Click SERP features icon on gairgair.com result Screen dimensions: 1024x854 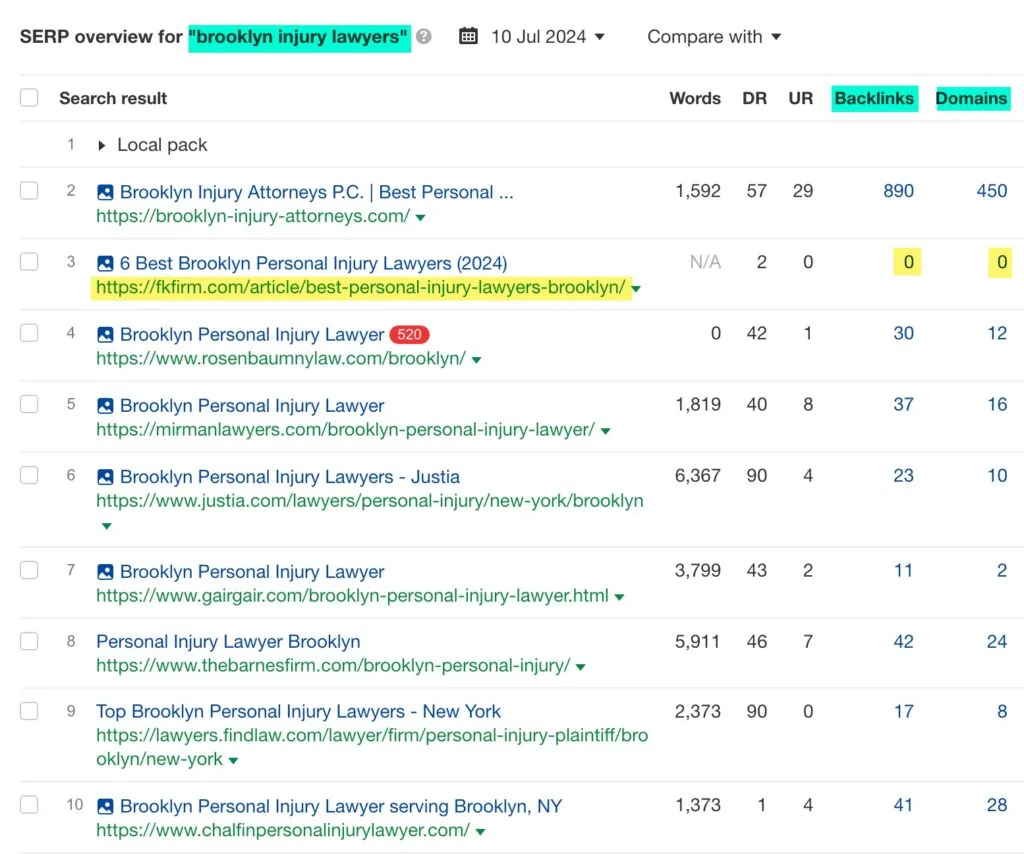click(x=105, y=572)
